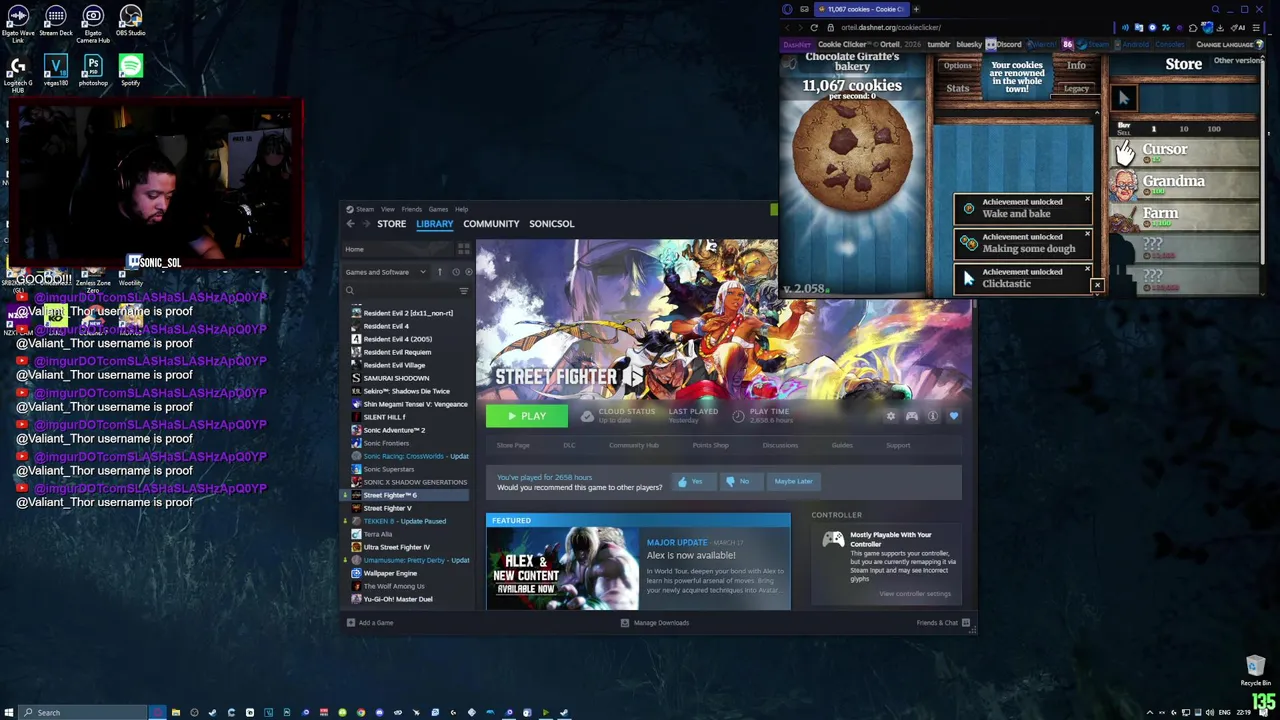Toggle the favorite heart icon for Street Fighter 6
Image resolution: width=1280 pixels, height=720 pixels.
click(954, 416)
